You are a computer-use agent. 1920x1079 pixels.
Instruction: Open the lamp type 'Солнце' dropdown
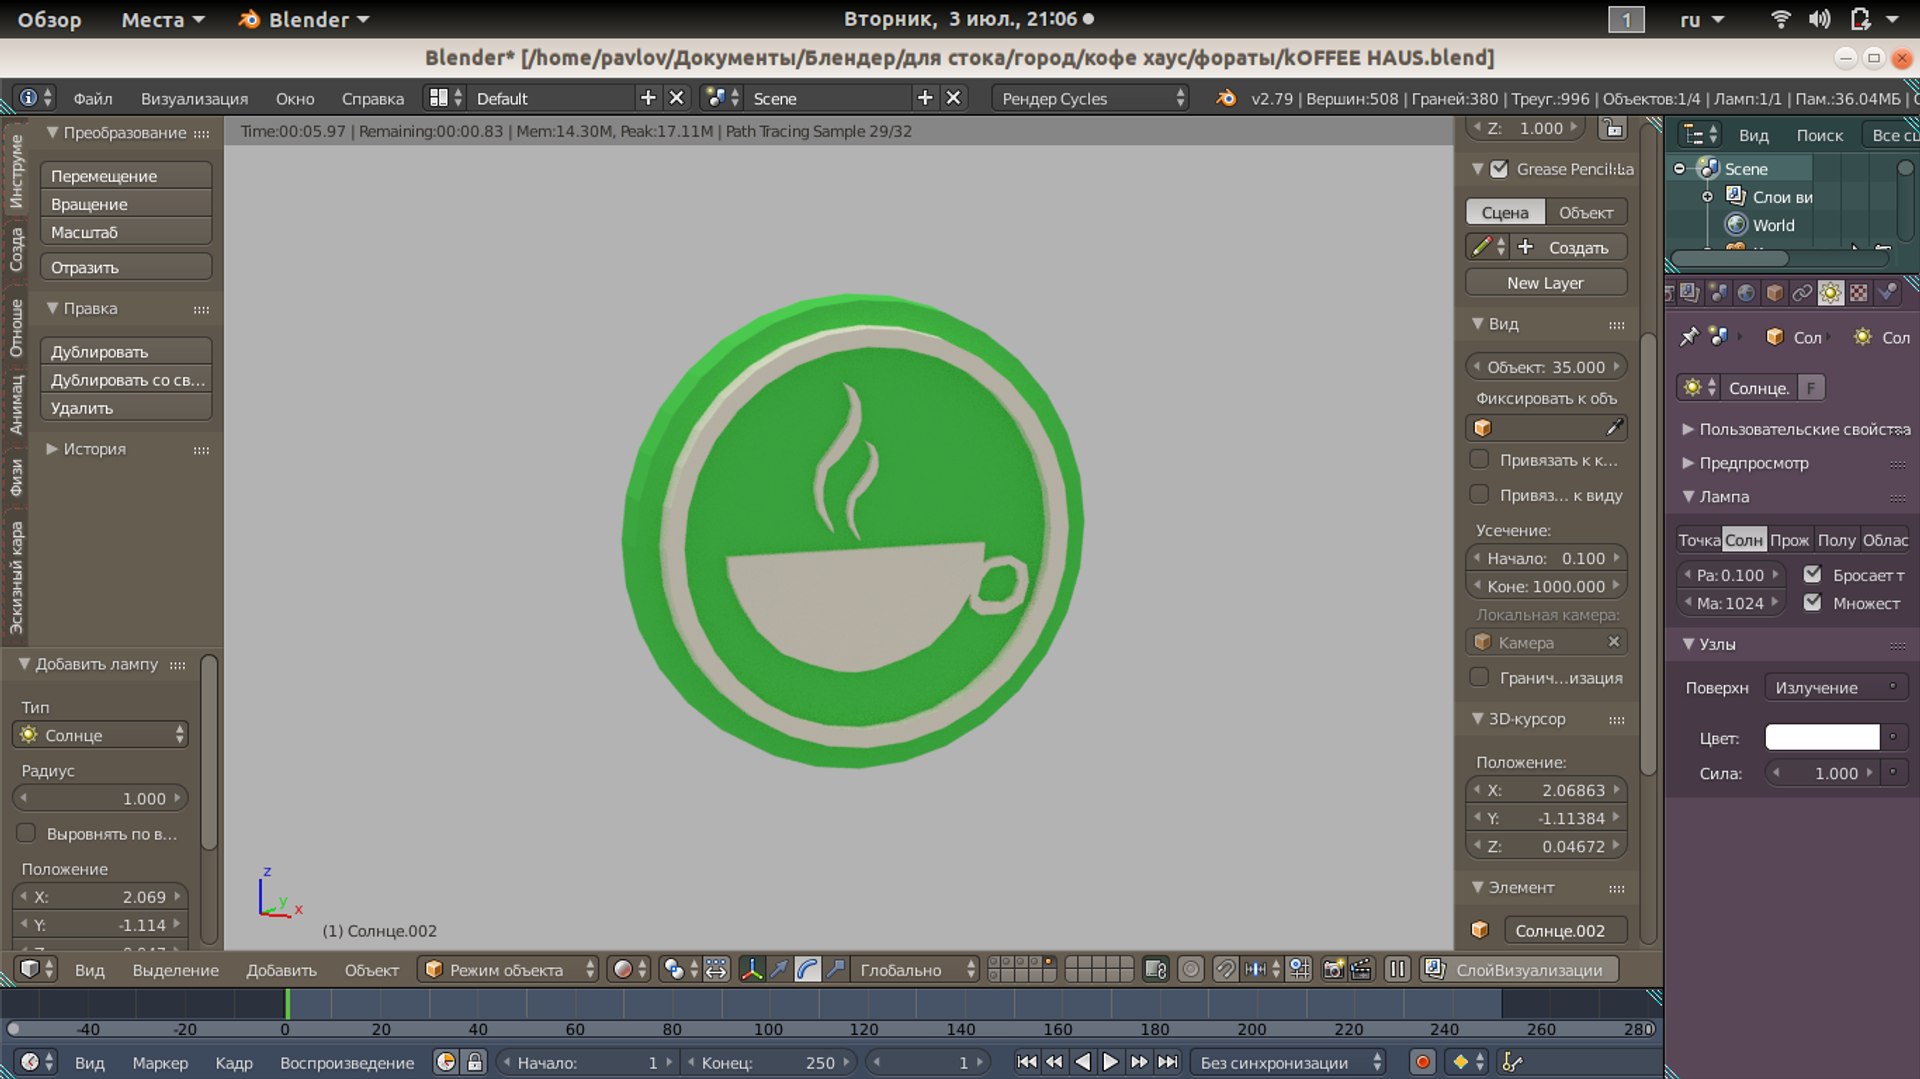[x=100, y=735]
